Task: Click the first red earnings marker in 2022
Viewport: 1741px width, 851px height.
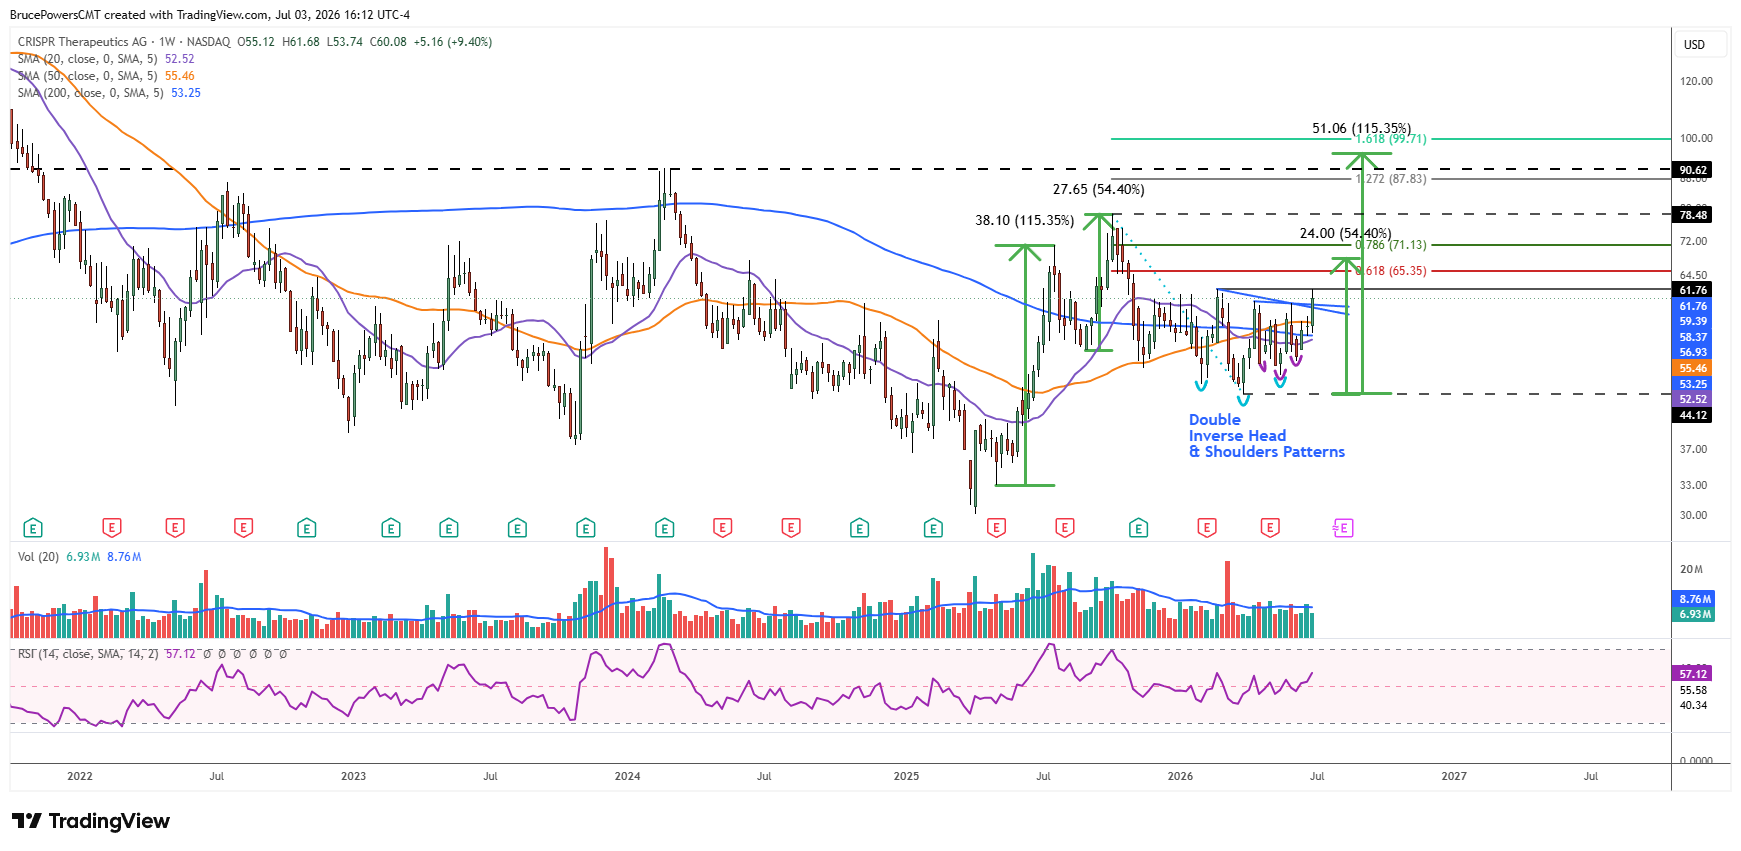Action: [112, 528]
